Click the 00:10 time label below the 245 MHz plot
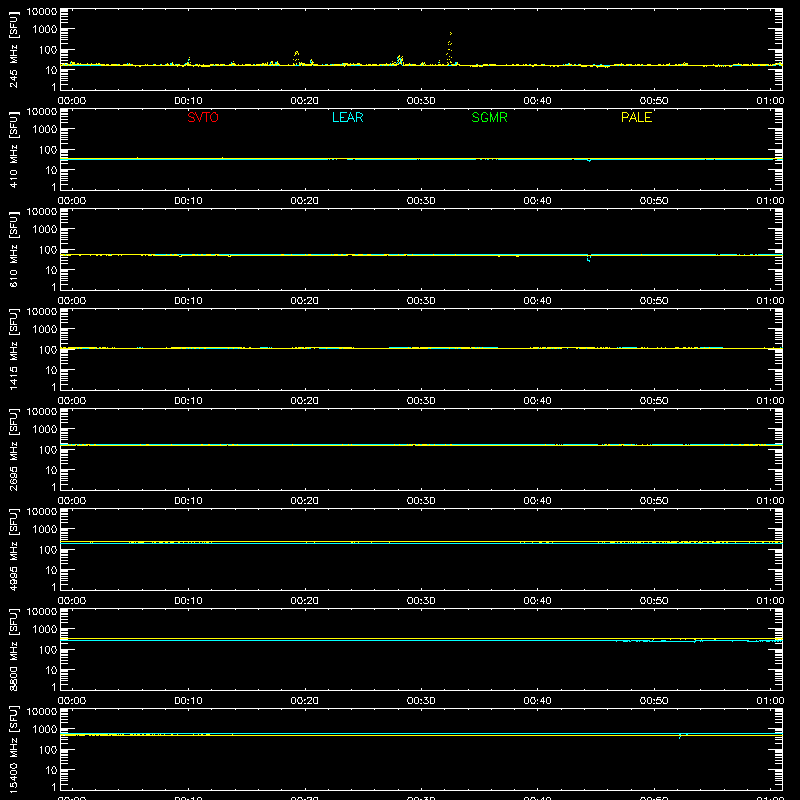Viewport: 800px width, 800px height. coord(188,101)
